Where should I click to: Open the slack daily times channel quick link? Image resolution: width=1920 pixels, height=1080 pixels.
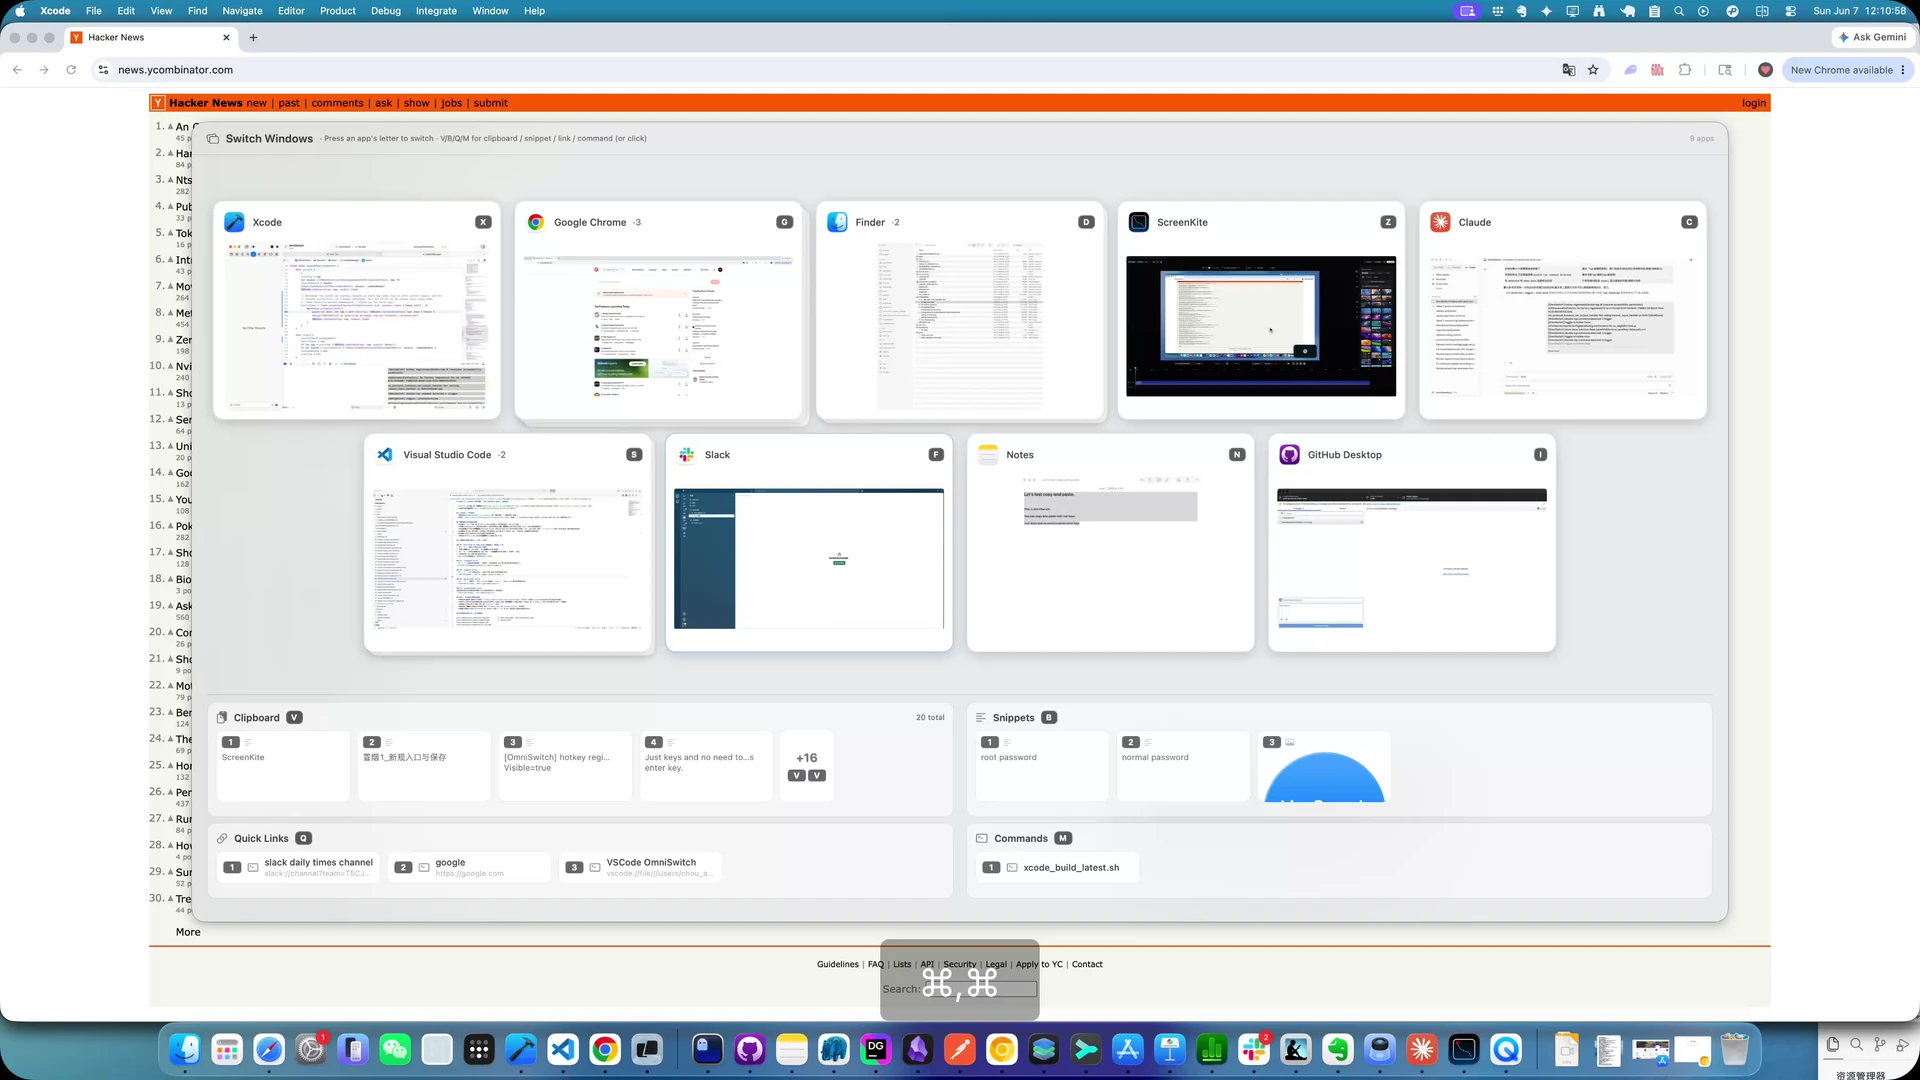(299, 867)
